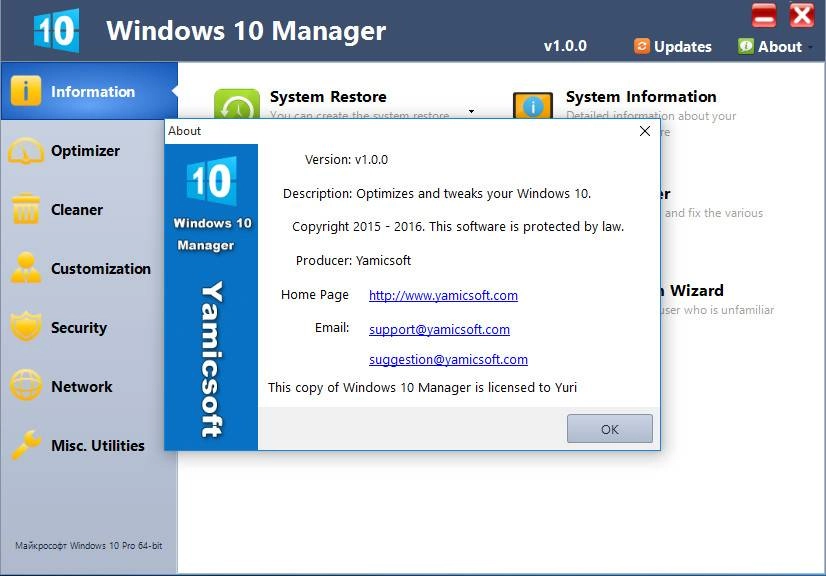Viewport: 826px width, 576px height.
Task: Close the Windows 10 Manager main window
Action: [x=801, y=15]
